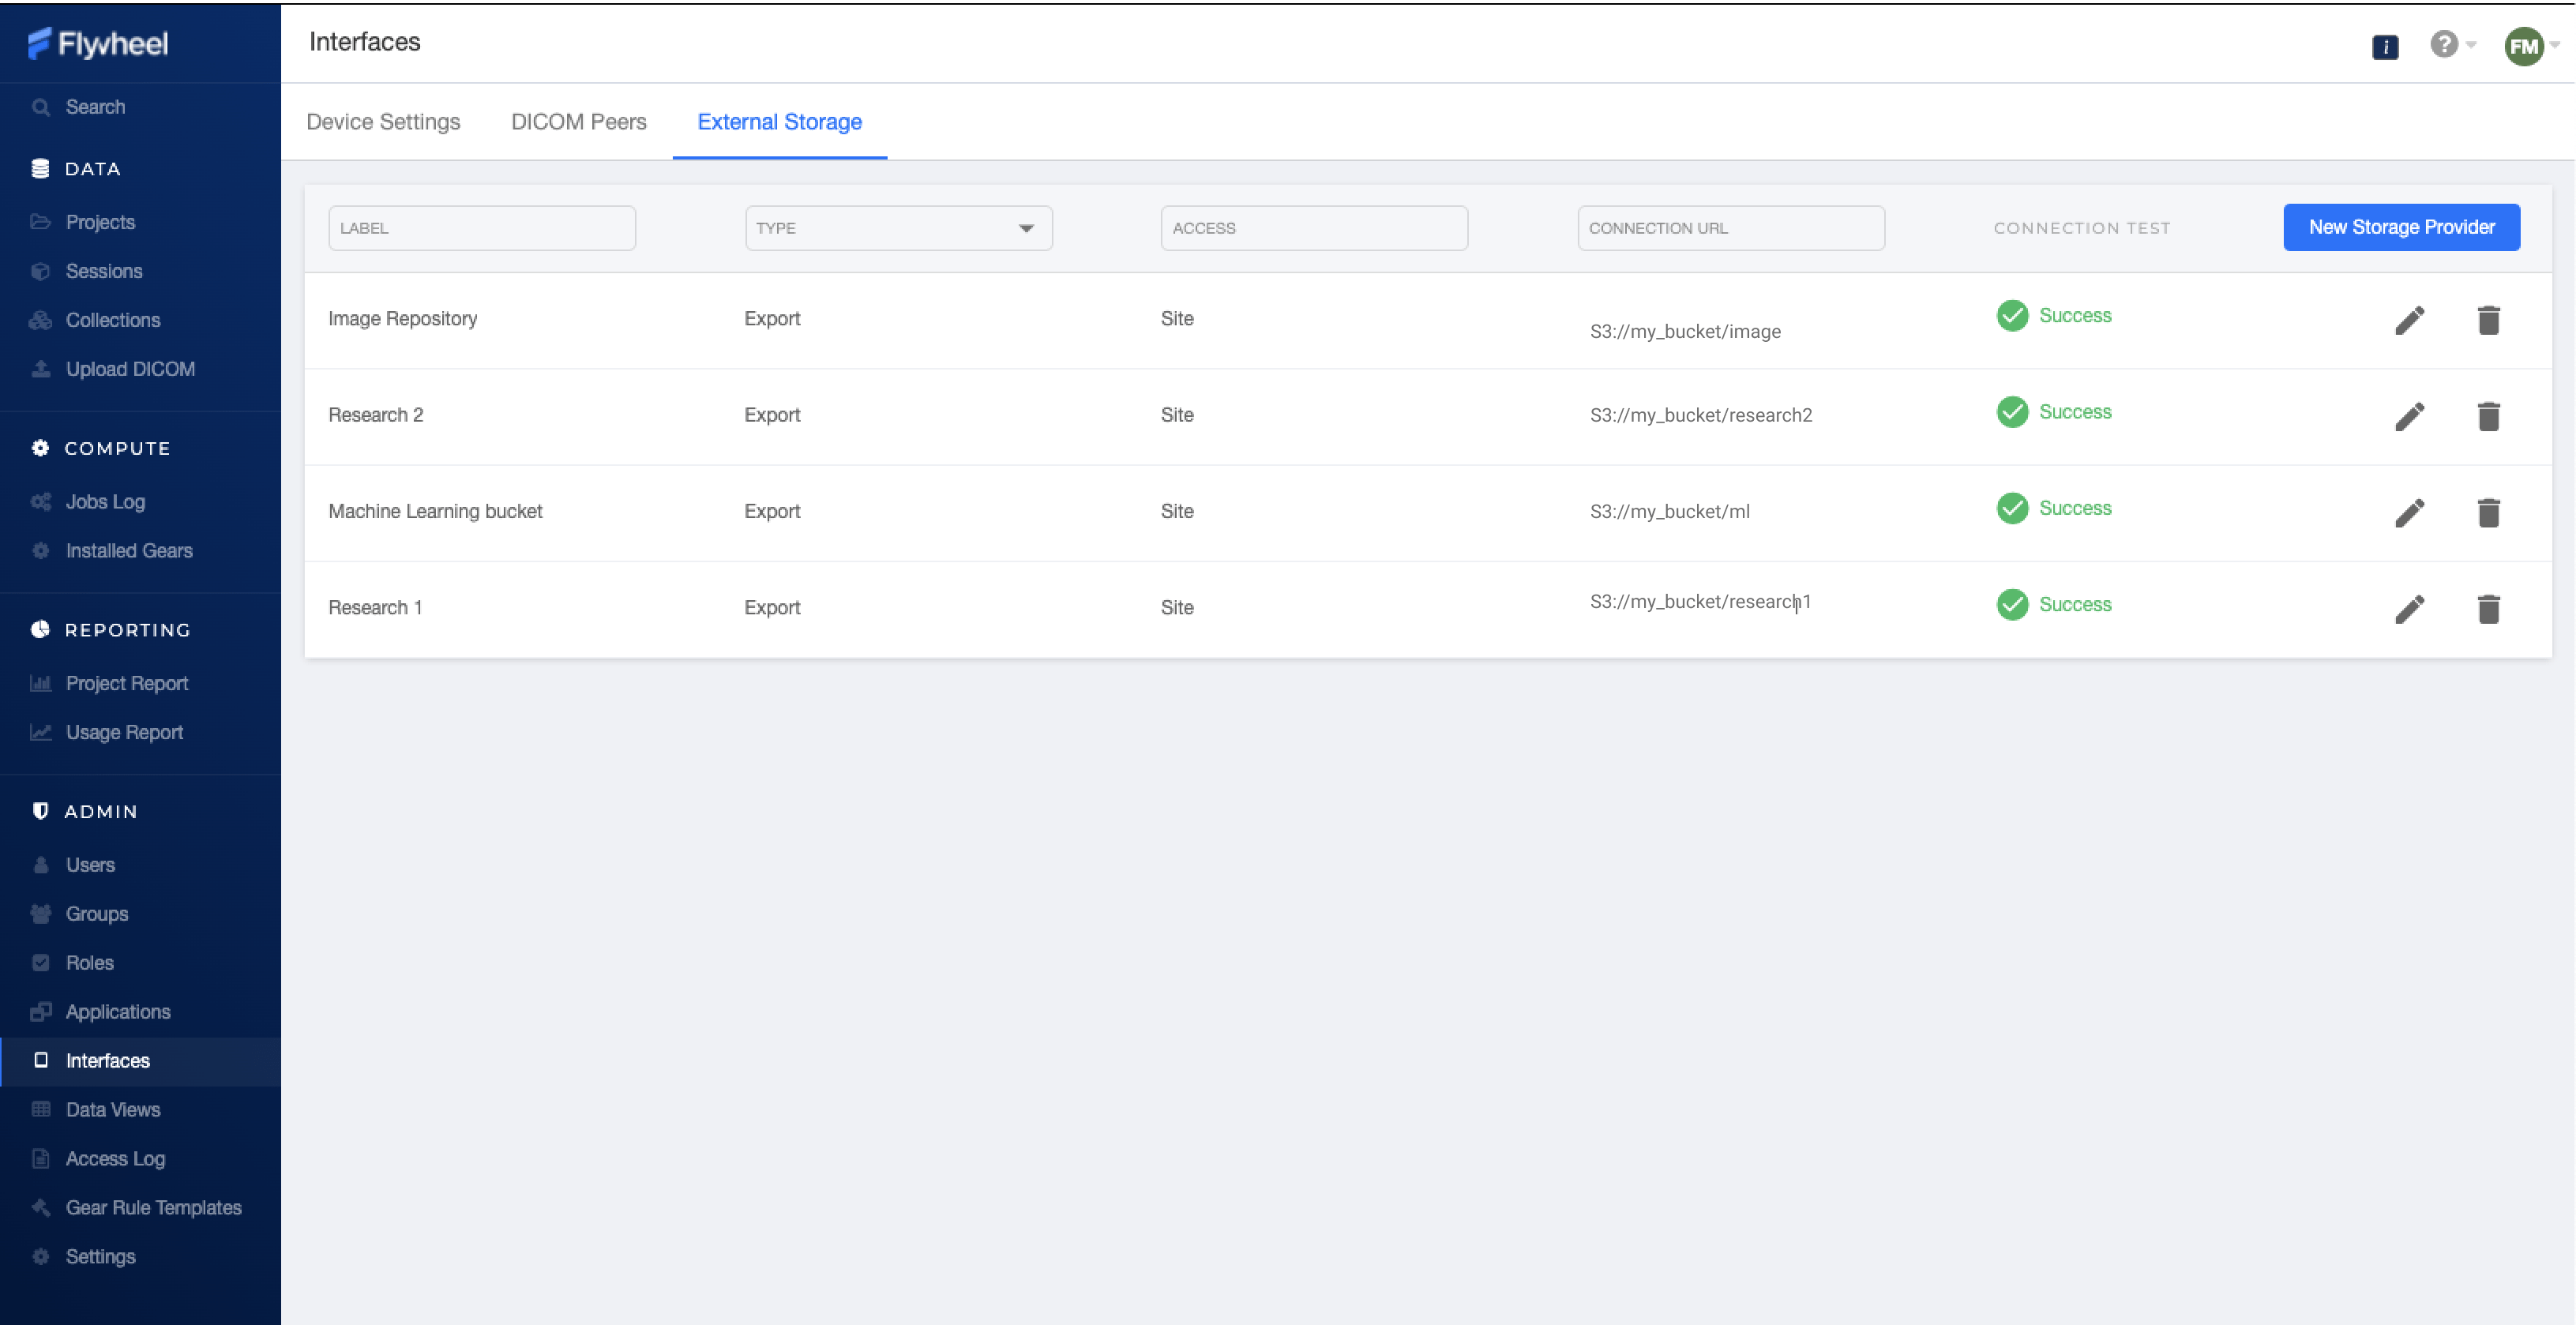Image resolution: width=2576 pixels, height=1325 pixels.
Task: Click the New Storage Provider button
Action: click(x=2401, y=227)
